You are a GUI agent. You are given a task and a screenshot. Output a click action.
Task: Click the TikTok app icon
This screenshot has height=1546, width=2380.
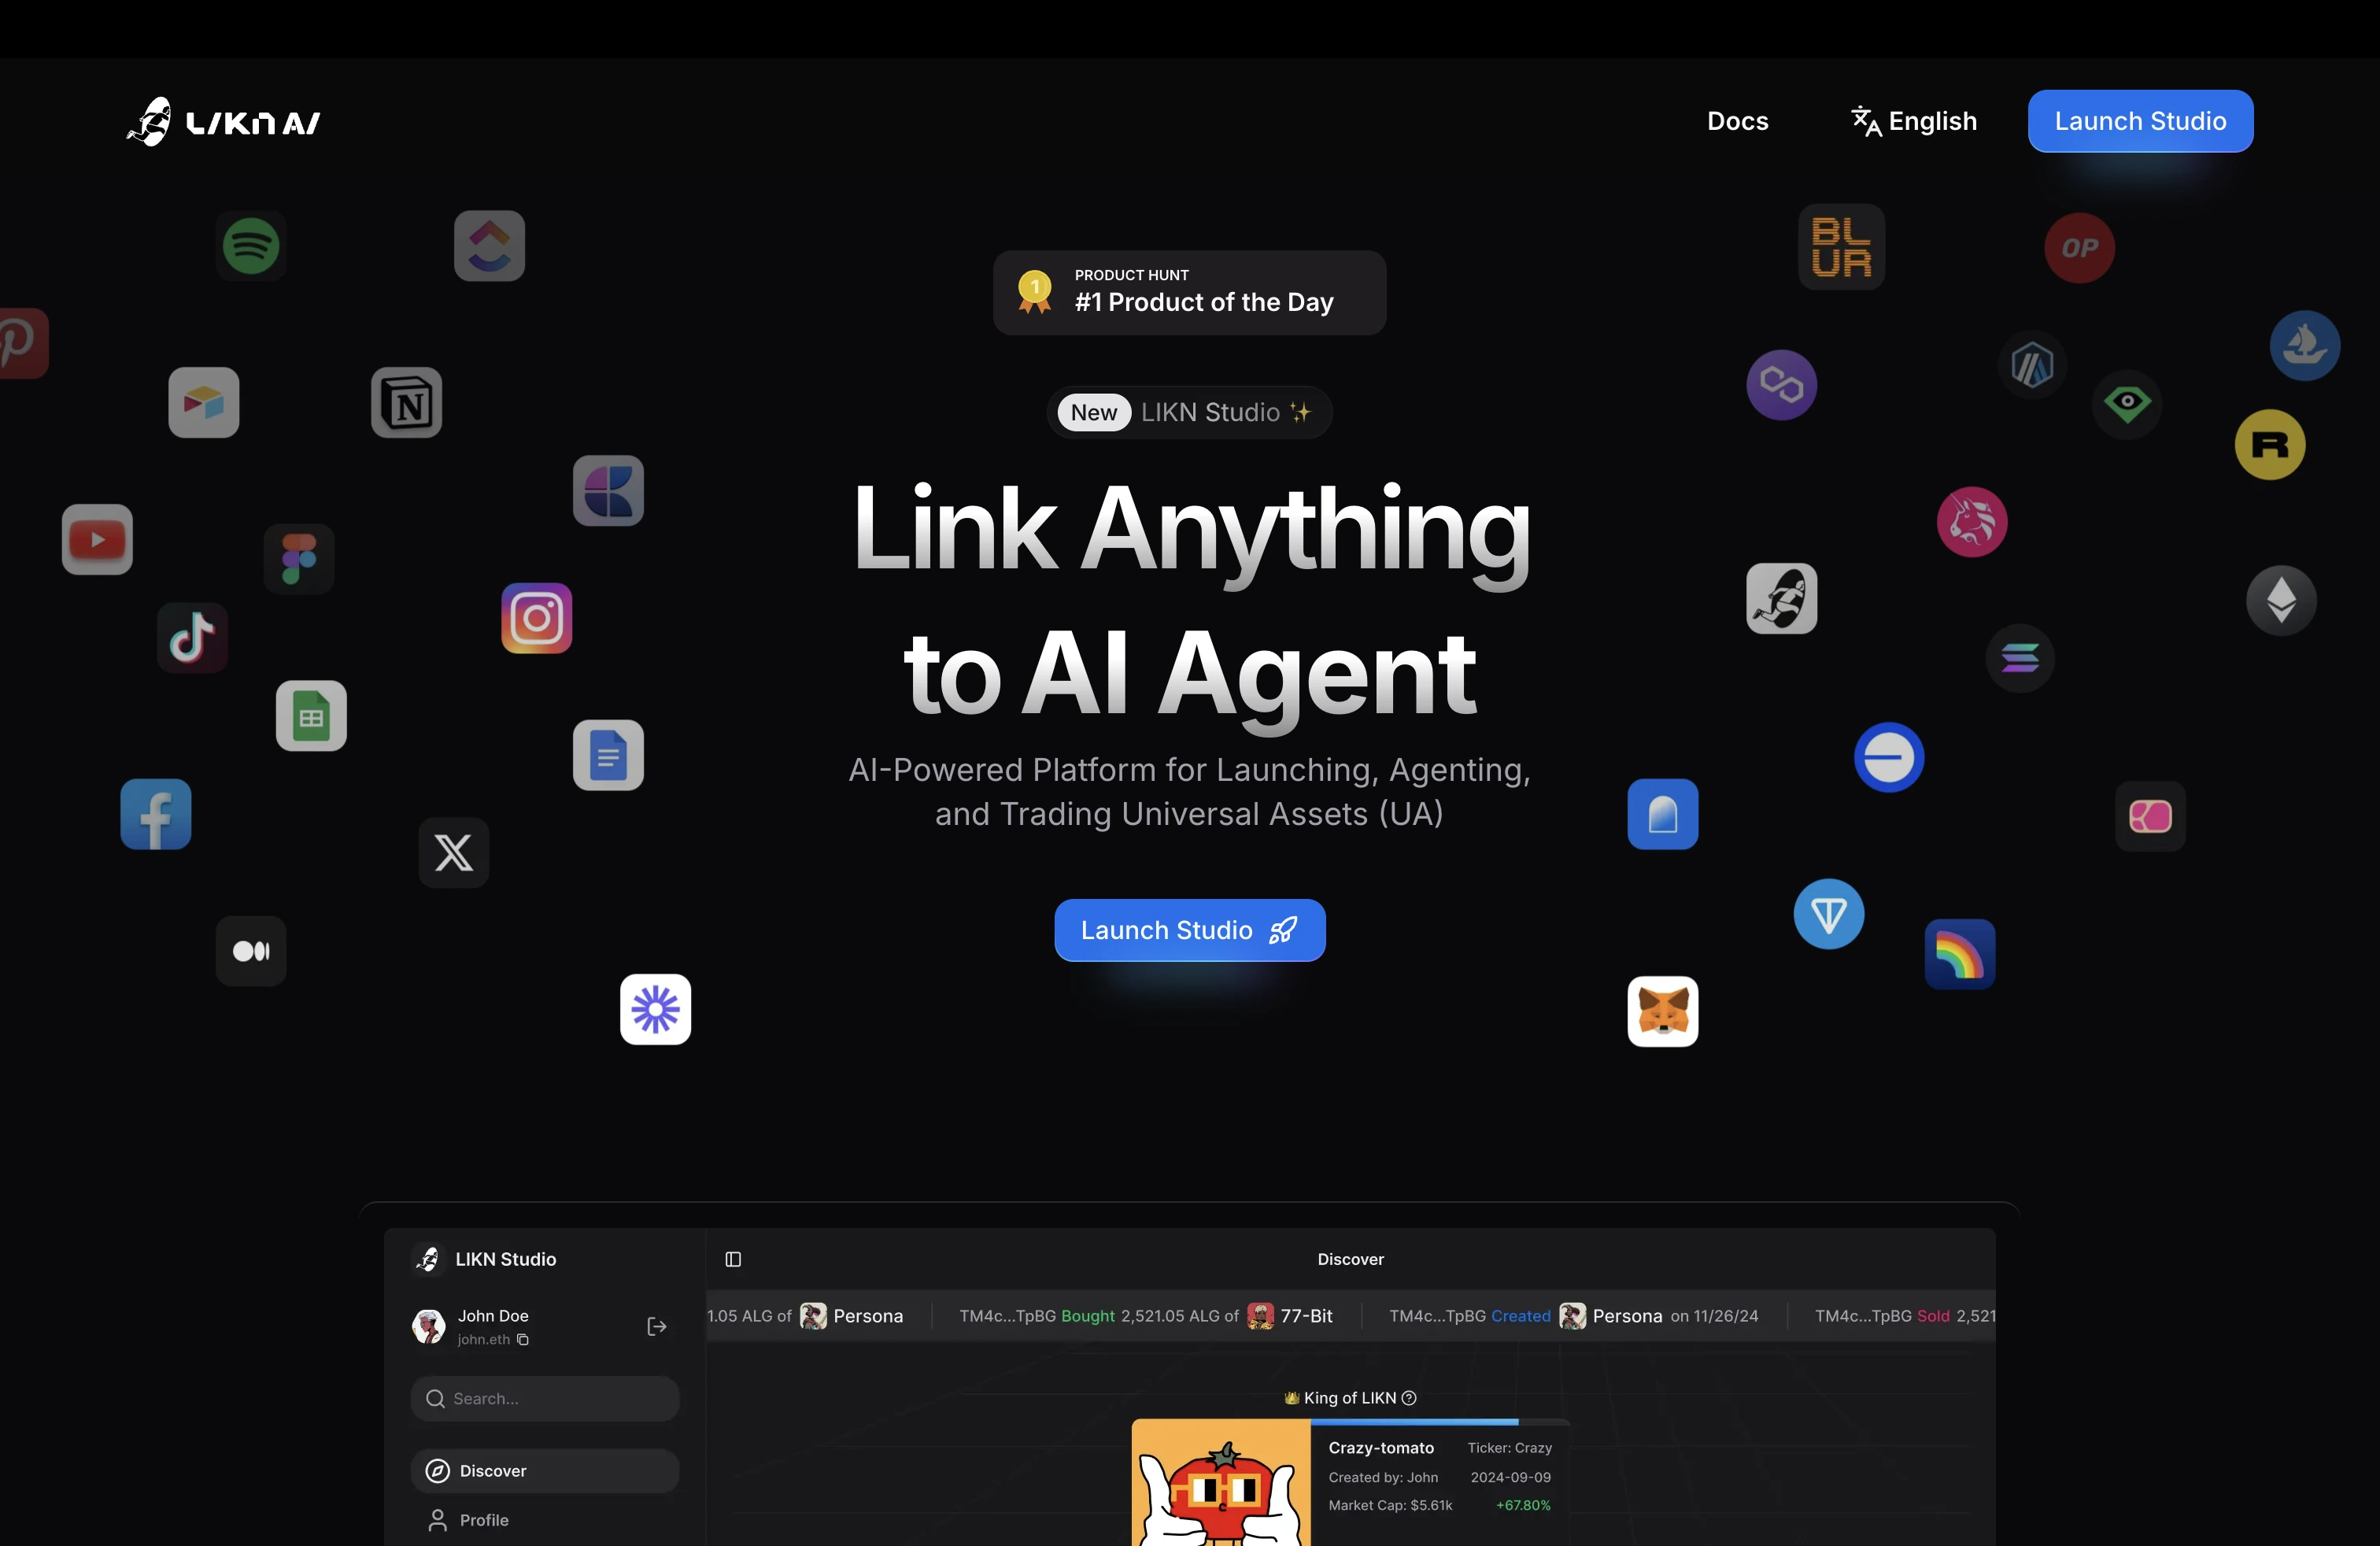tap(192, 637)
